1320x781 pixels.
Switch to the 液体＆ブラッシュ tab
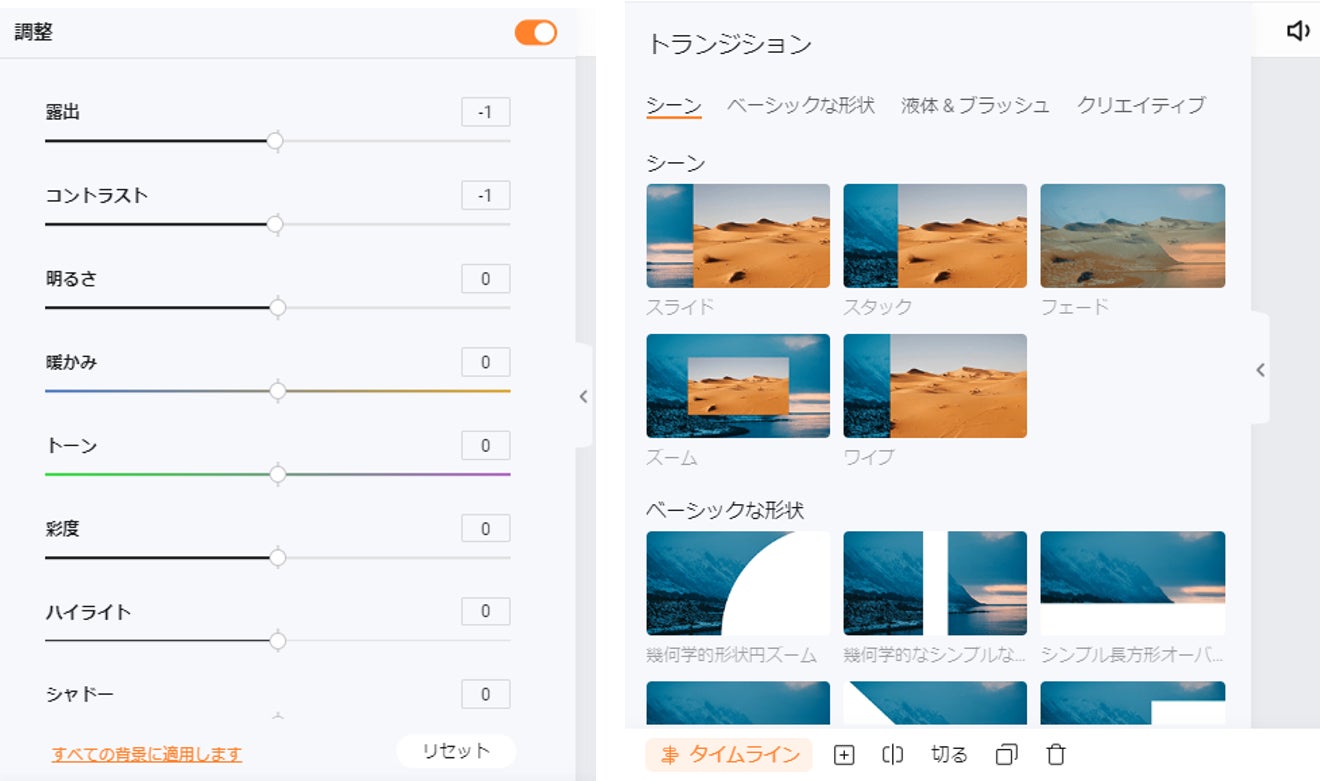point(975,105)
